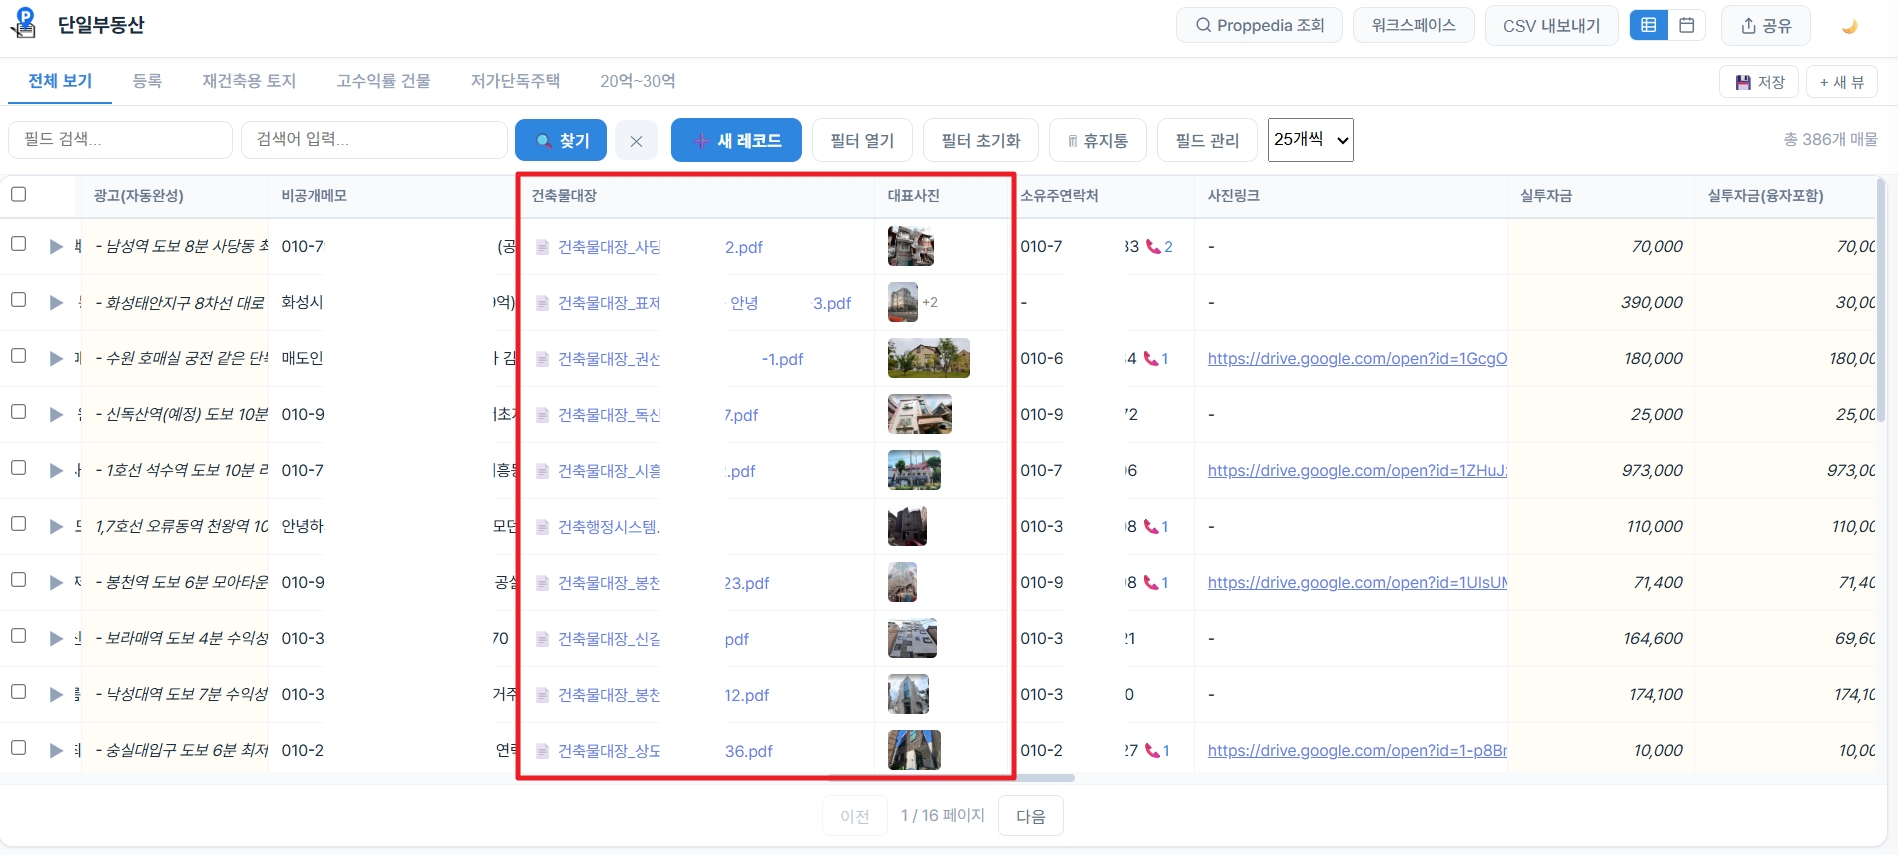Create 새 레코드 button
Image resolution: width=1898 pixels, height=855 pixels.
tap(736, 140)
